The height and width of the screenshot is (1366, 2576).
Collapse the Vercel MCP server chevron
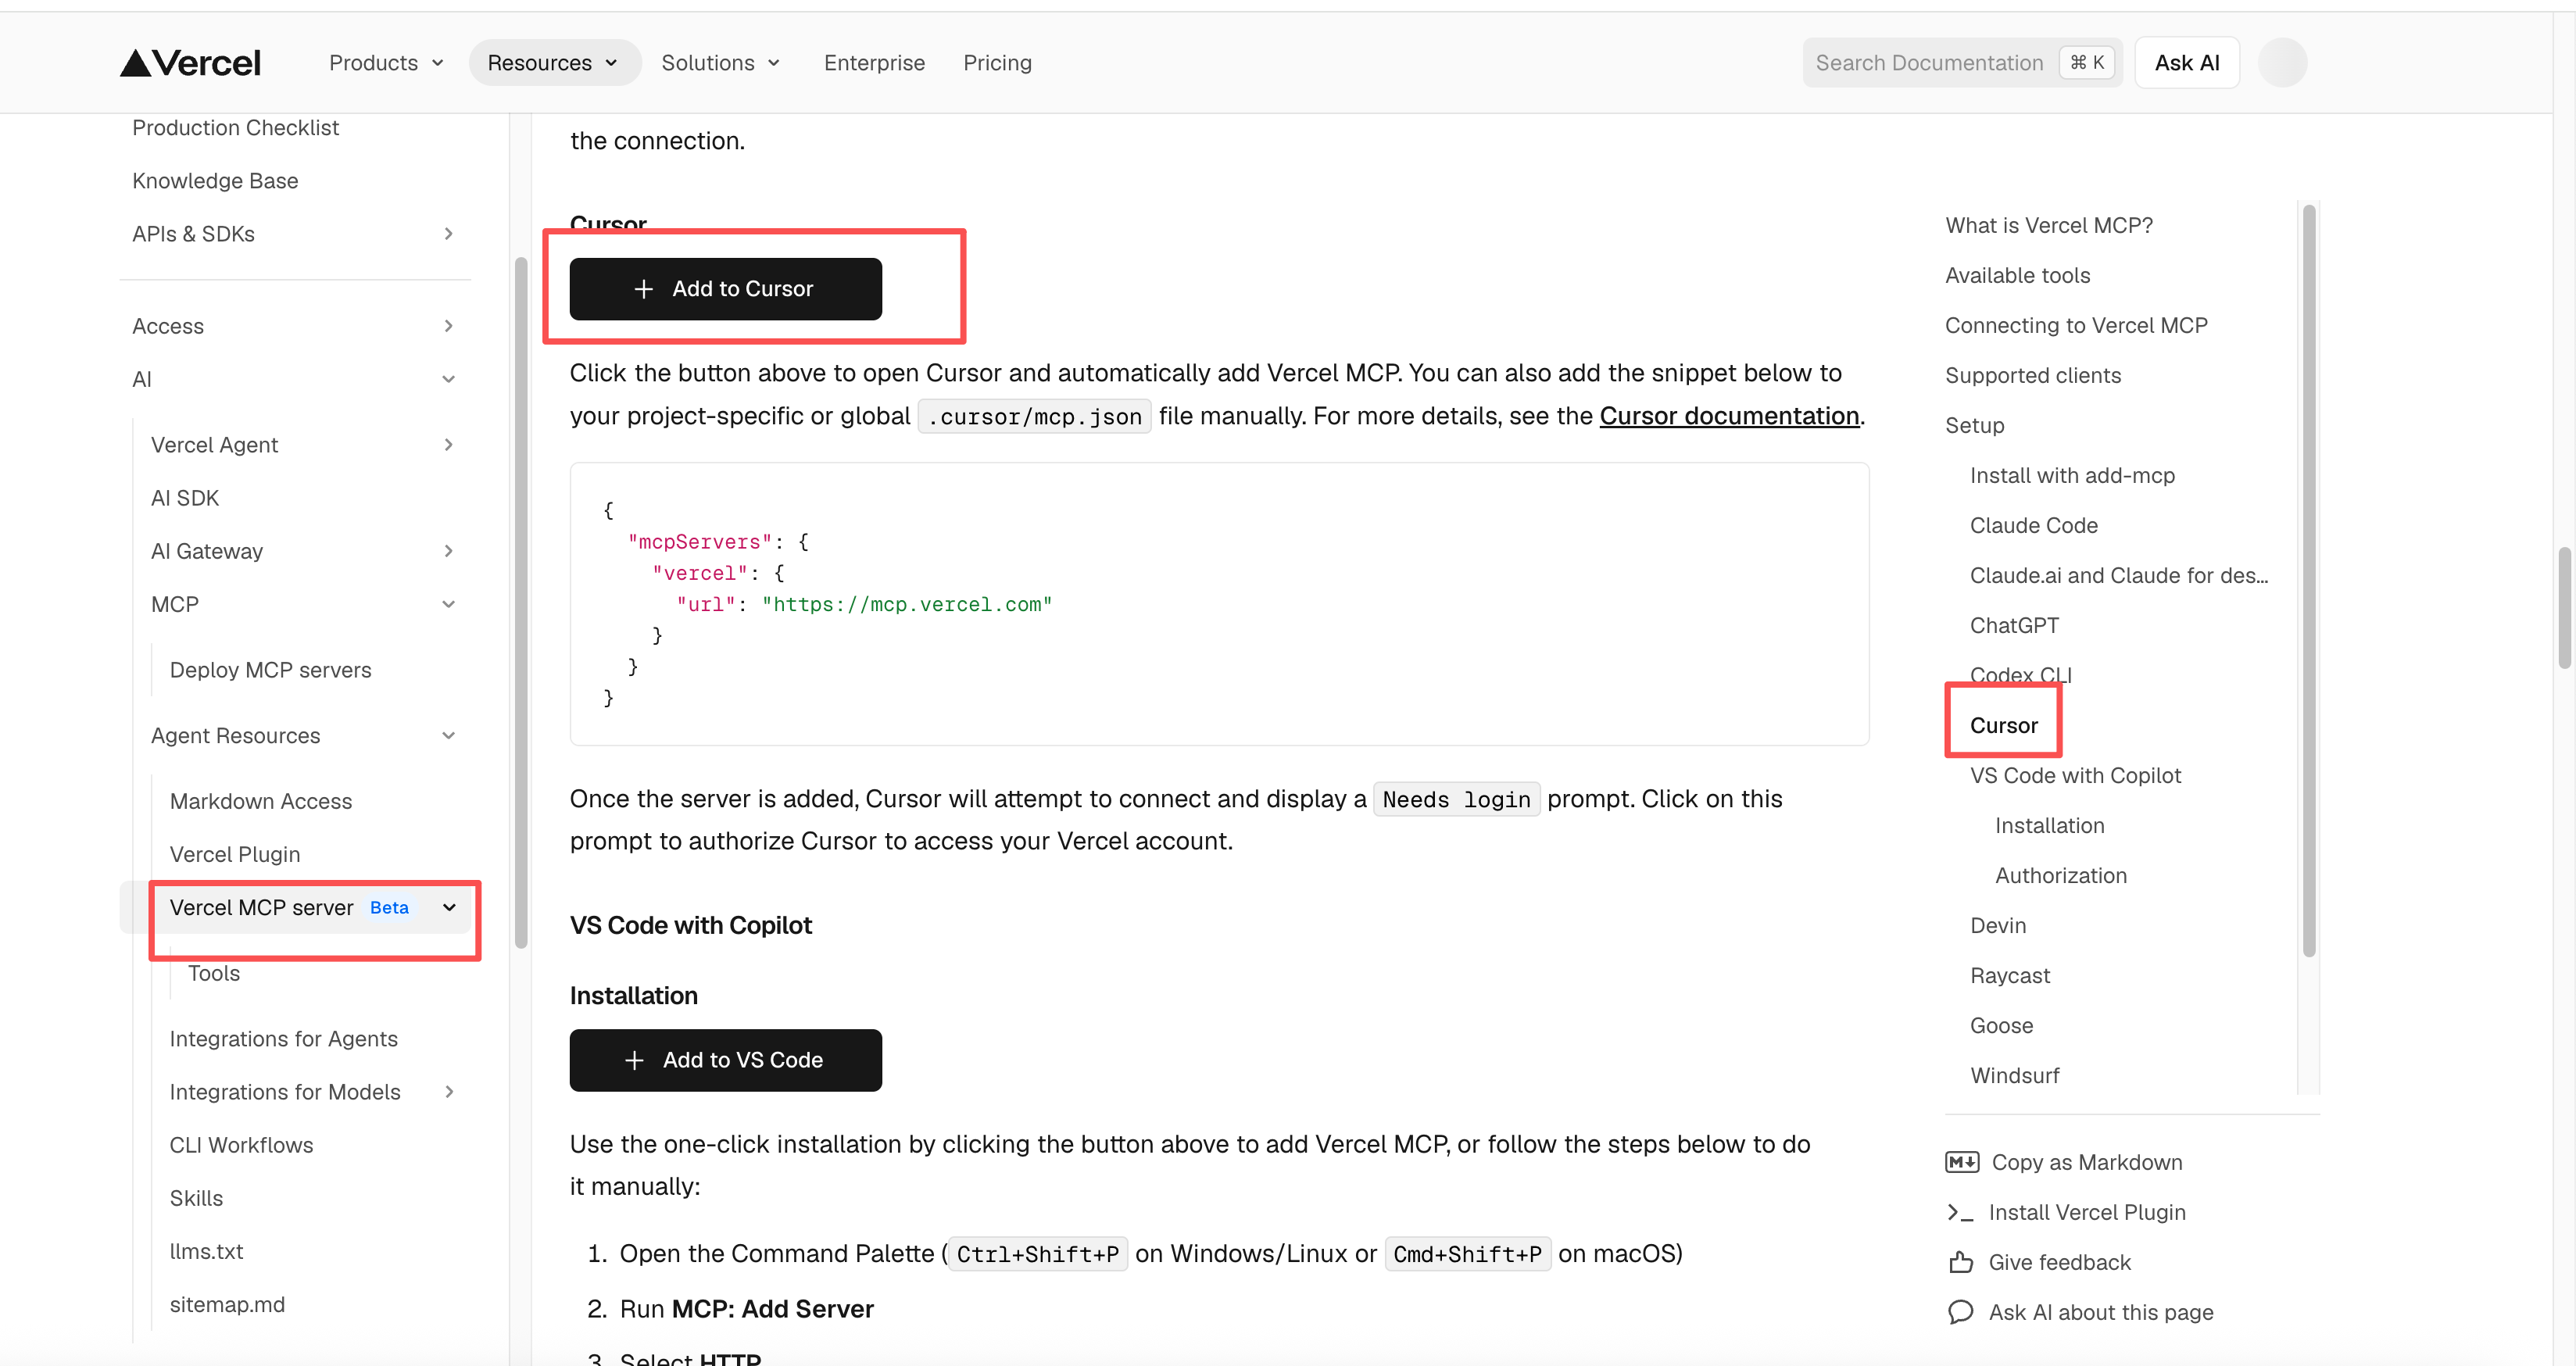(448, 908)
